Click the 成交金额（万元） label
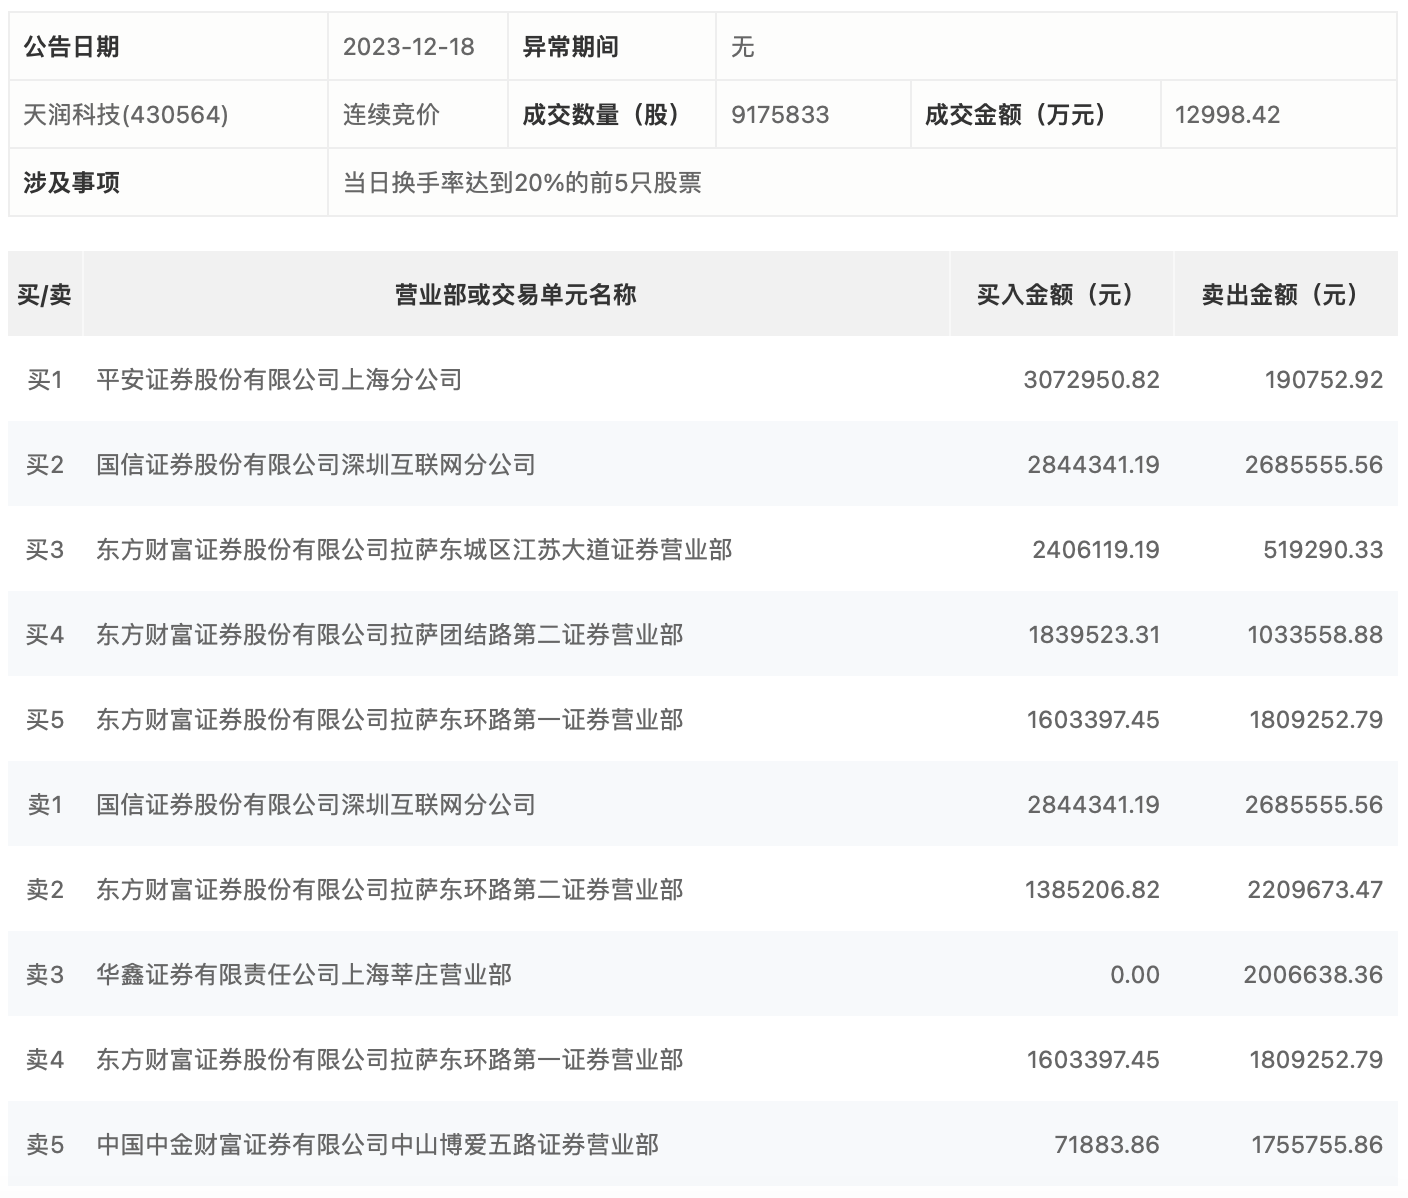1408x1198 pixels. (1016, 115)
